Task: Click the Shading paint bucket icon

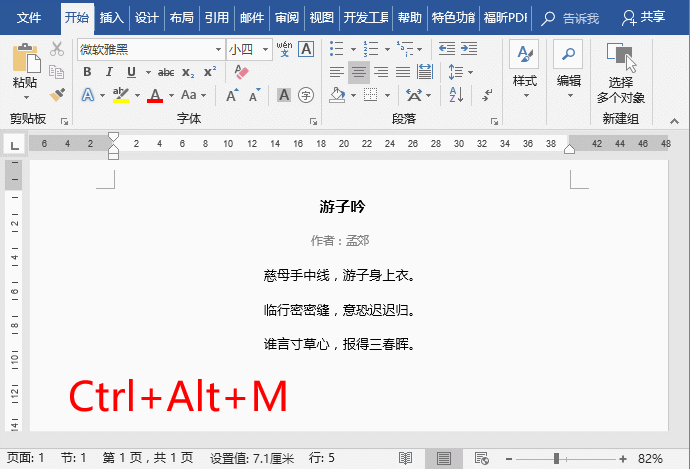Action: click(337, 95)
